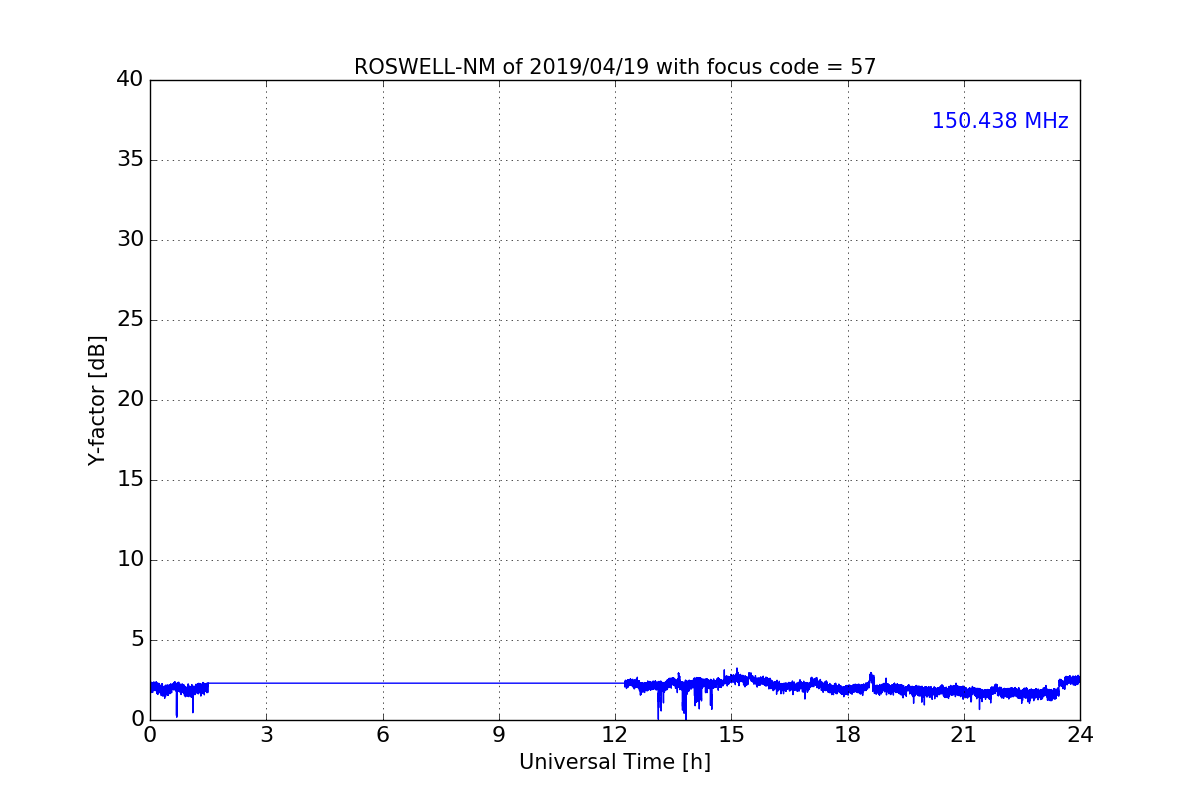Click the x-axis tick label '24'
The width and height of the screenshot is (1200, 800).
click(1080, 734)
